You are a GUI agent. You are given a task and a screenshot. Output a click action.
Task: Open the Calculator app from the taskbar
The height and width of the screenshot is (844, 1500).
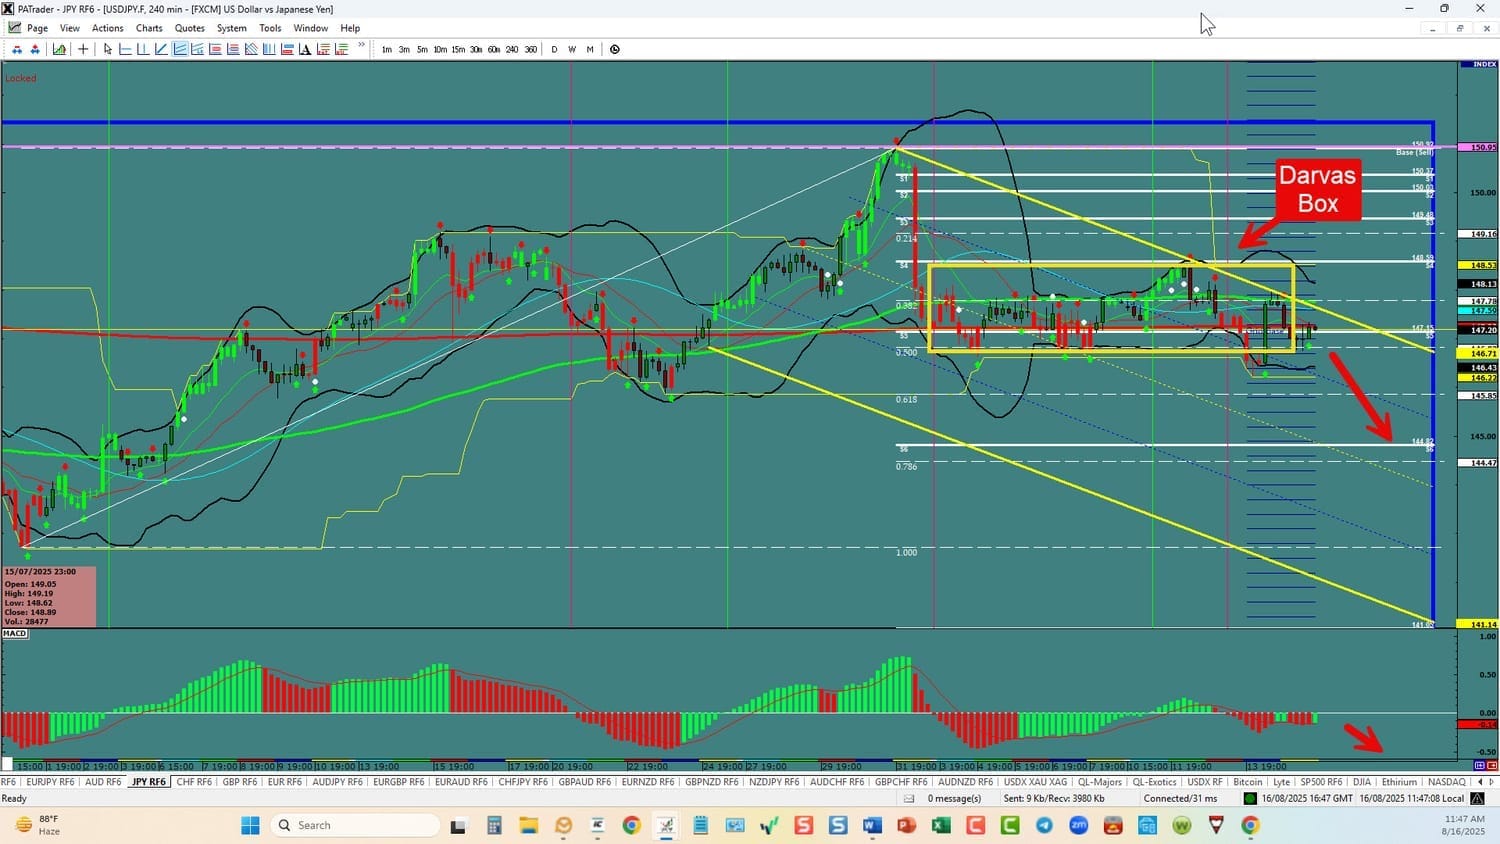click(x=494, y=825)
